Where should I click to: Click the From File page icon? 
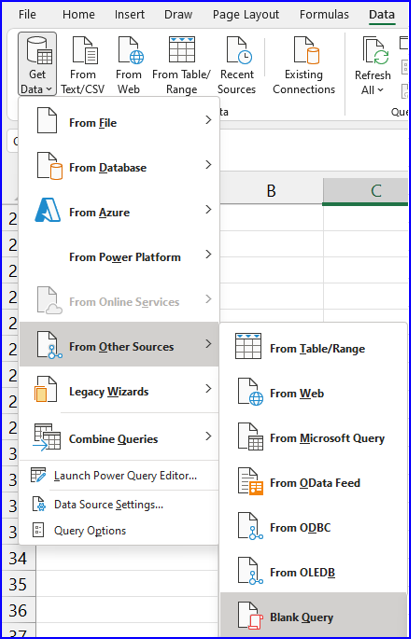click(47, 121)
